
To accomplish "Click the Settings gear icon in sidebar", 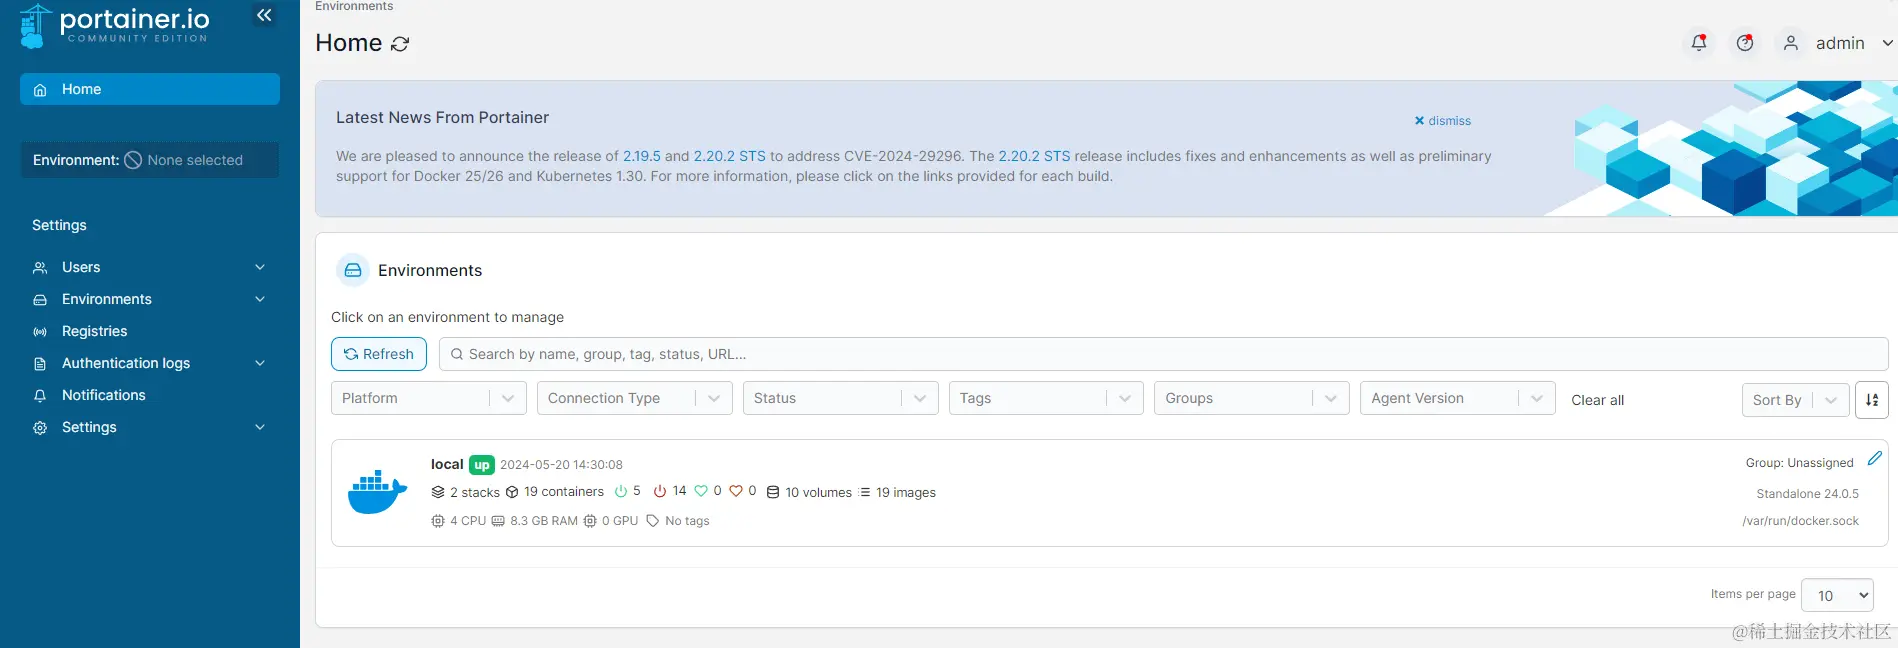I will click(40, 428).
